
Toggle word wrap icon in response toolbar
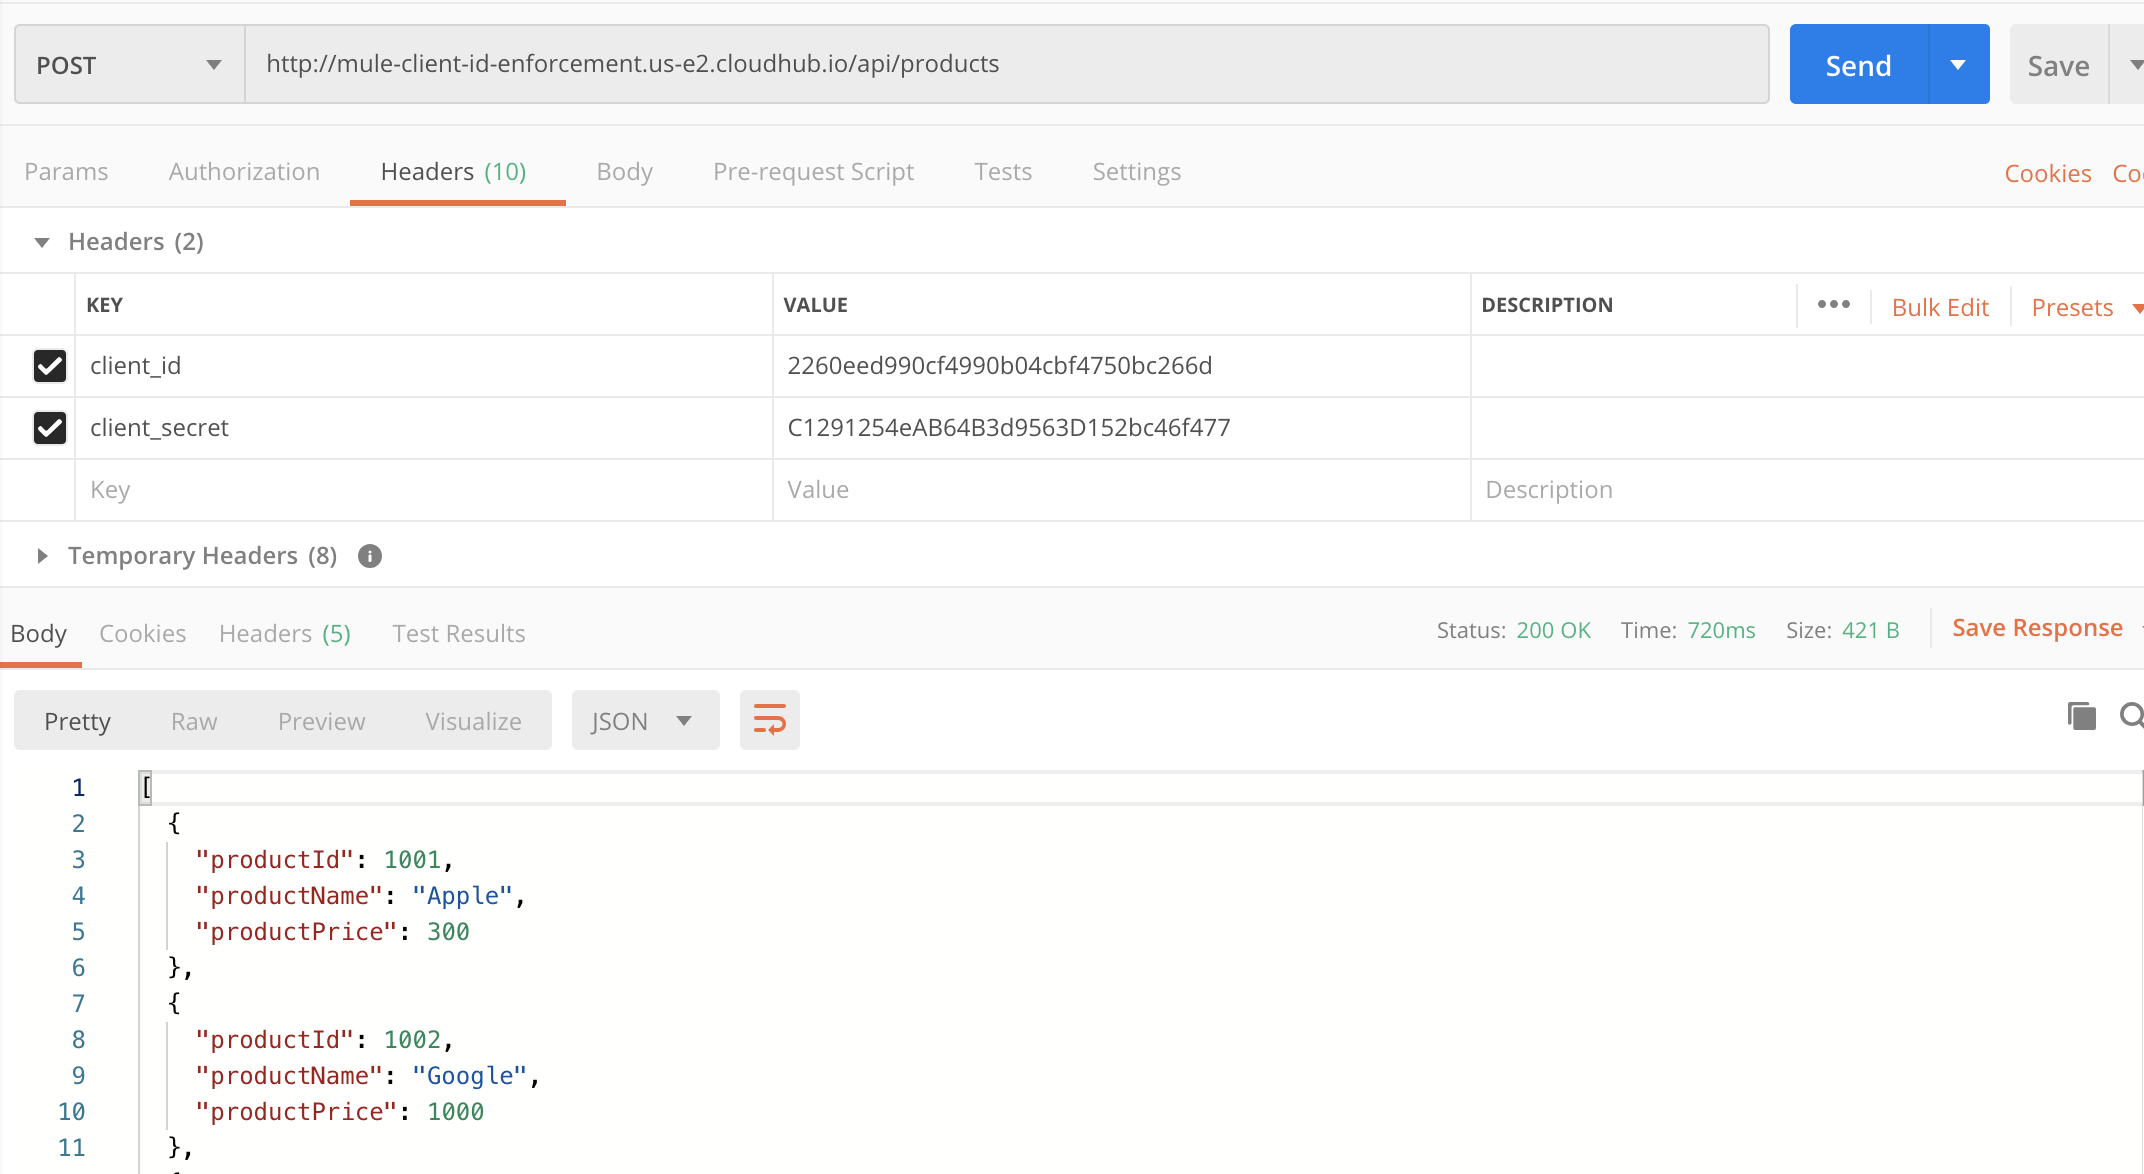coord(769,720)
